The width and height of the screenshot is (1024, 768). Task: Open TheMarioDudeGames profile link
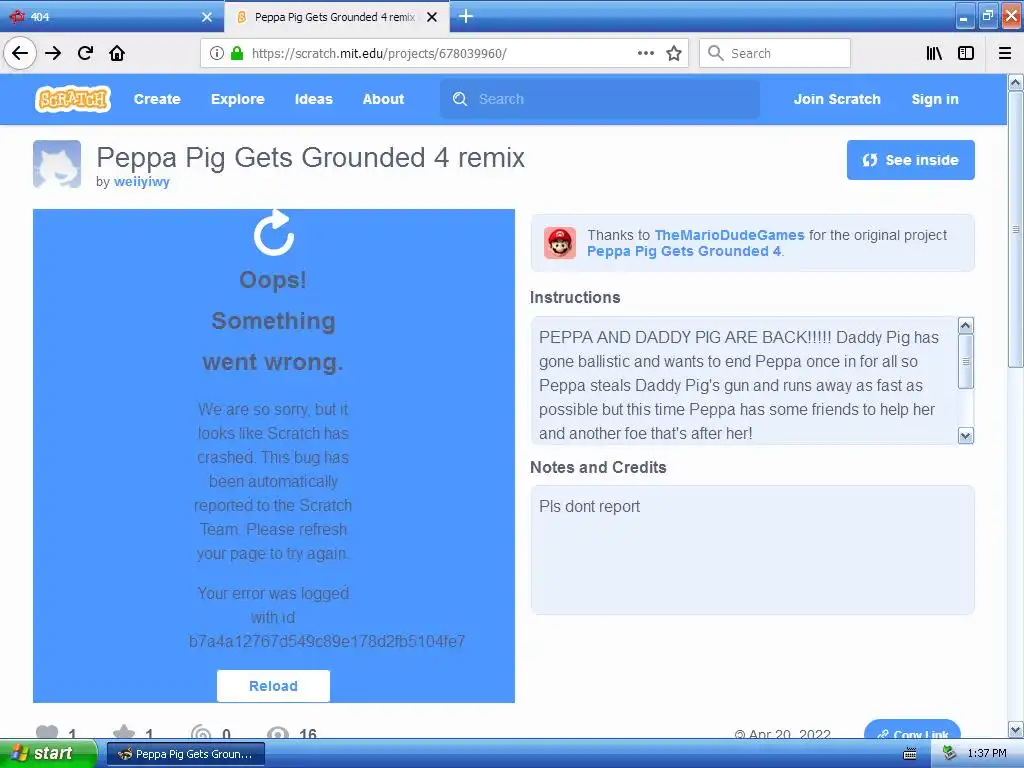729,235
